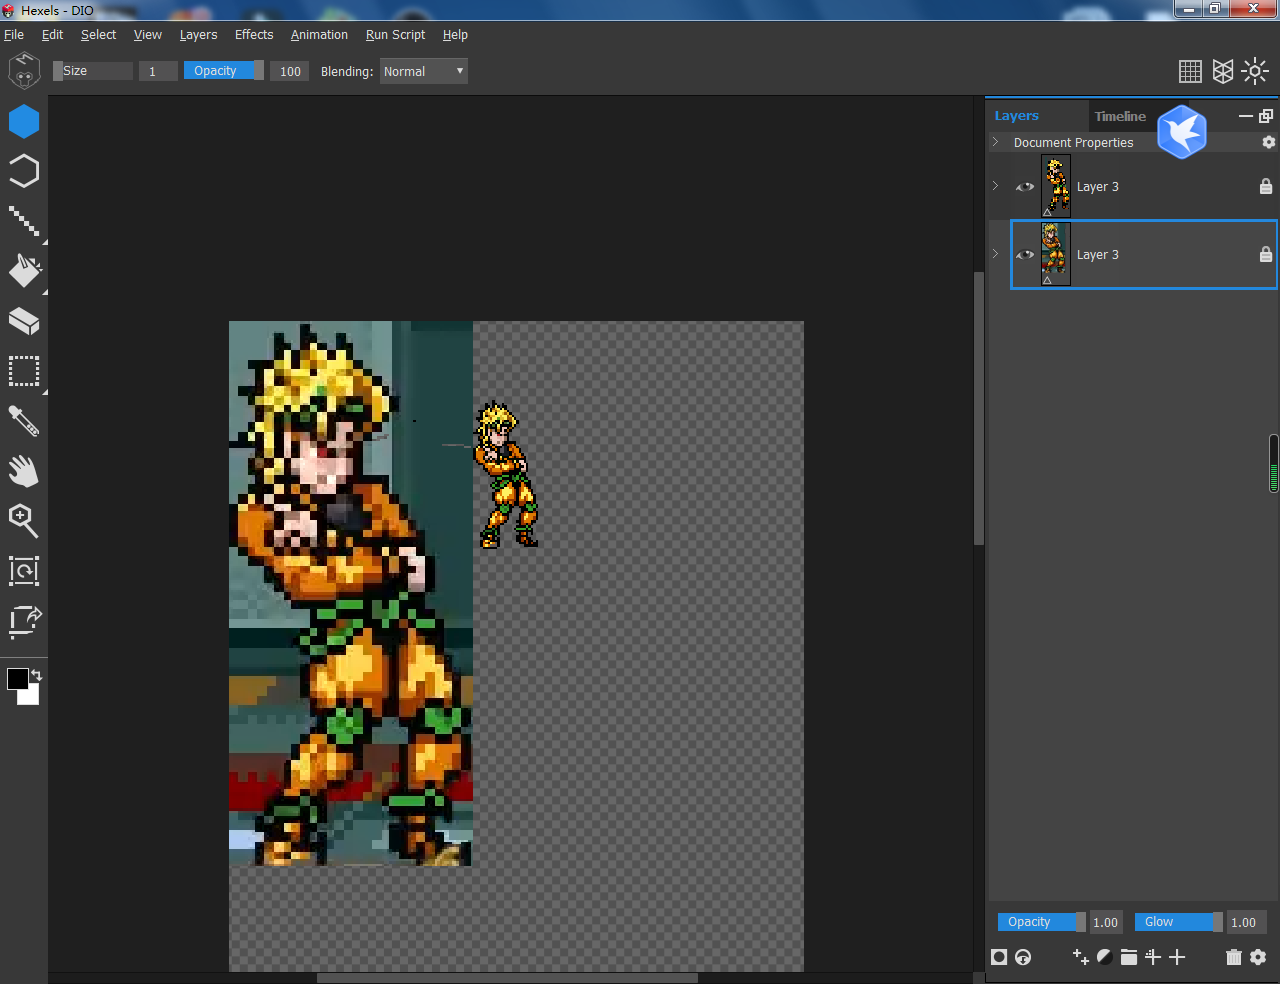Screen dimensions: 1280x984
Task: Click the Marmoset monkey logo icon
Action: [x=24, y=71]
